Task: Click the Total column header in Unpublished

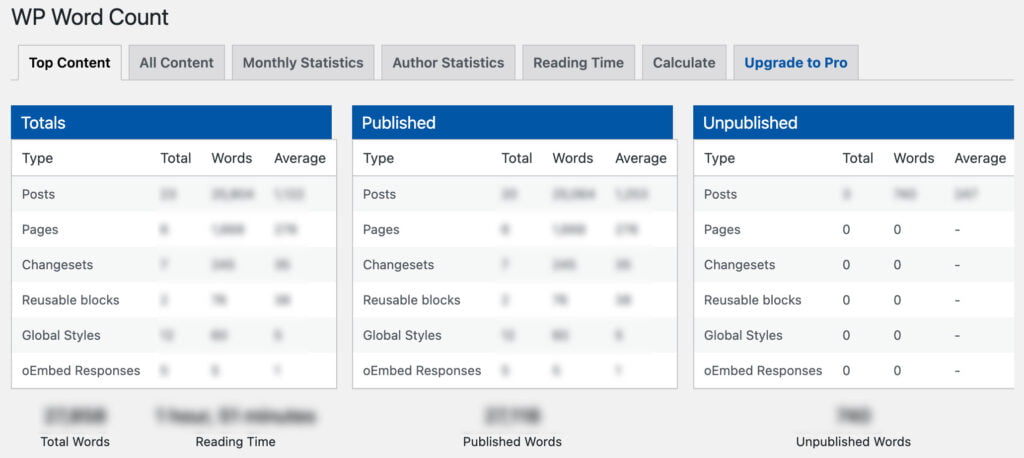Action: [857, 158]
